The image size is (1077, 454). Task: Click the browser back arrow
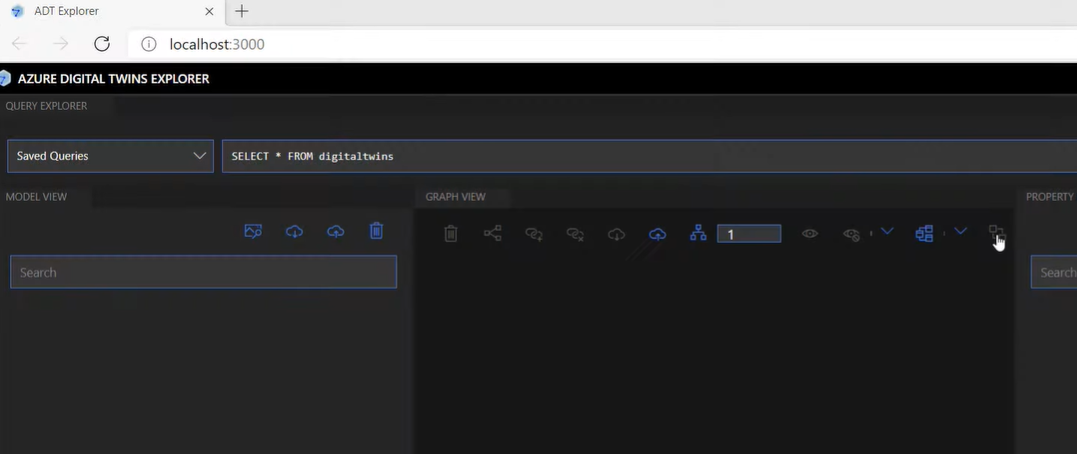(19, 44)
